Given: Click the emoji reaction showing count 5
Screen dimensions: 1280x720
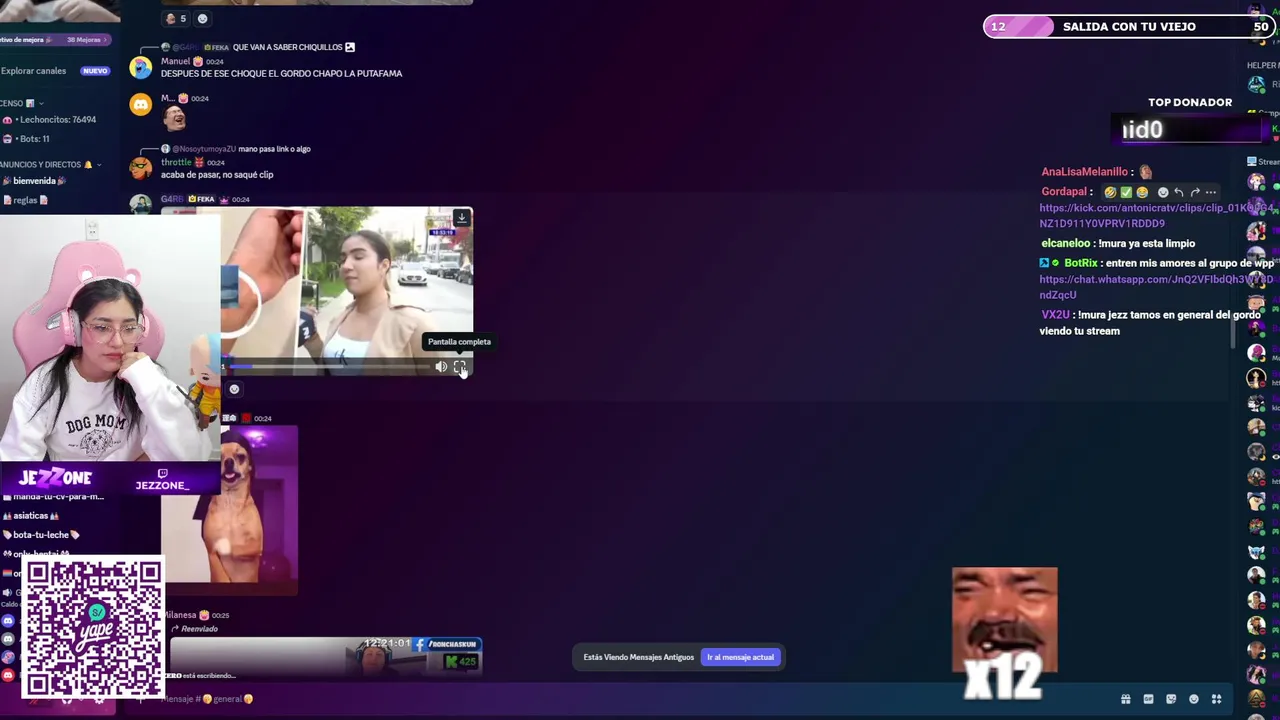Looking at the screenshot, I should [176, 18].
